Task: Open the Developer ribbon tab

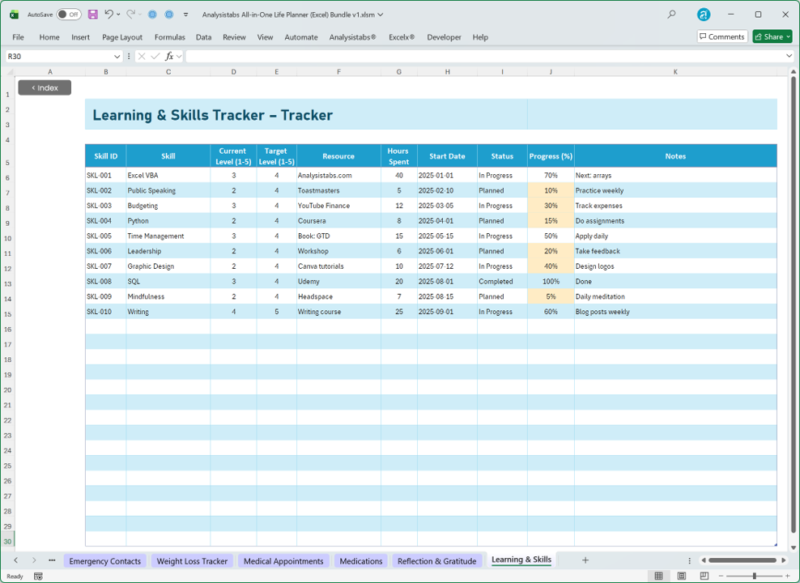Action: pyautogui.click(x=444, y=37)
